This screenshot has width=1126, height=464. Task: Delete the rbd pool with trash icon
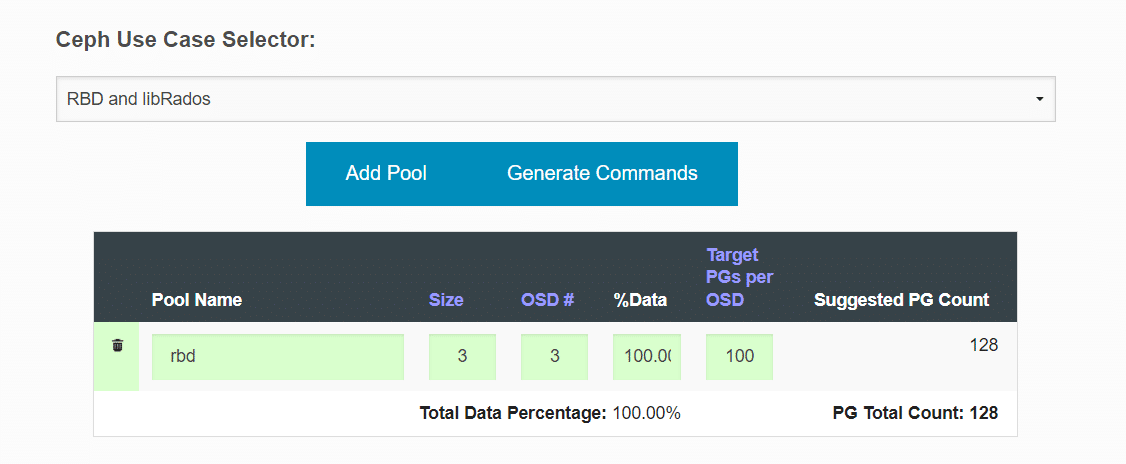coord(118,345)
